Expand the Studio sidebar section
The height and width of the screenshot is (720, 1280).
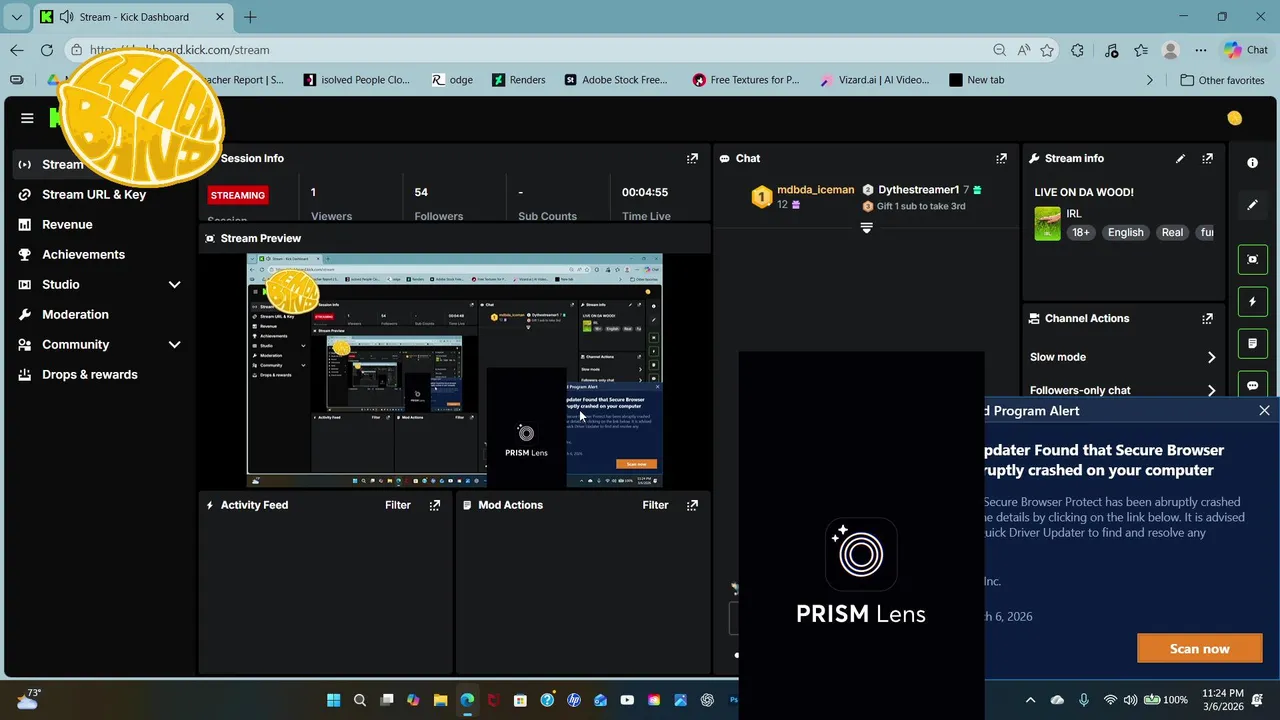(x=174, y=285)
